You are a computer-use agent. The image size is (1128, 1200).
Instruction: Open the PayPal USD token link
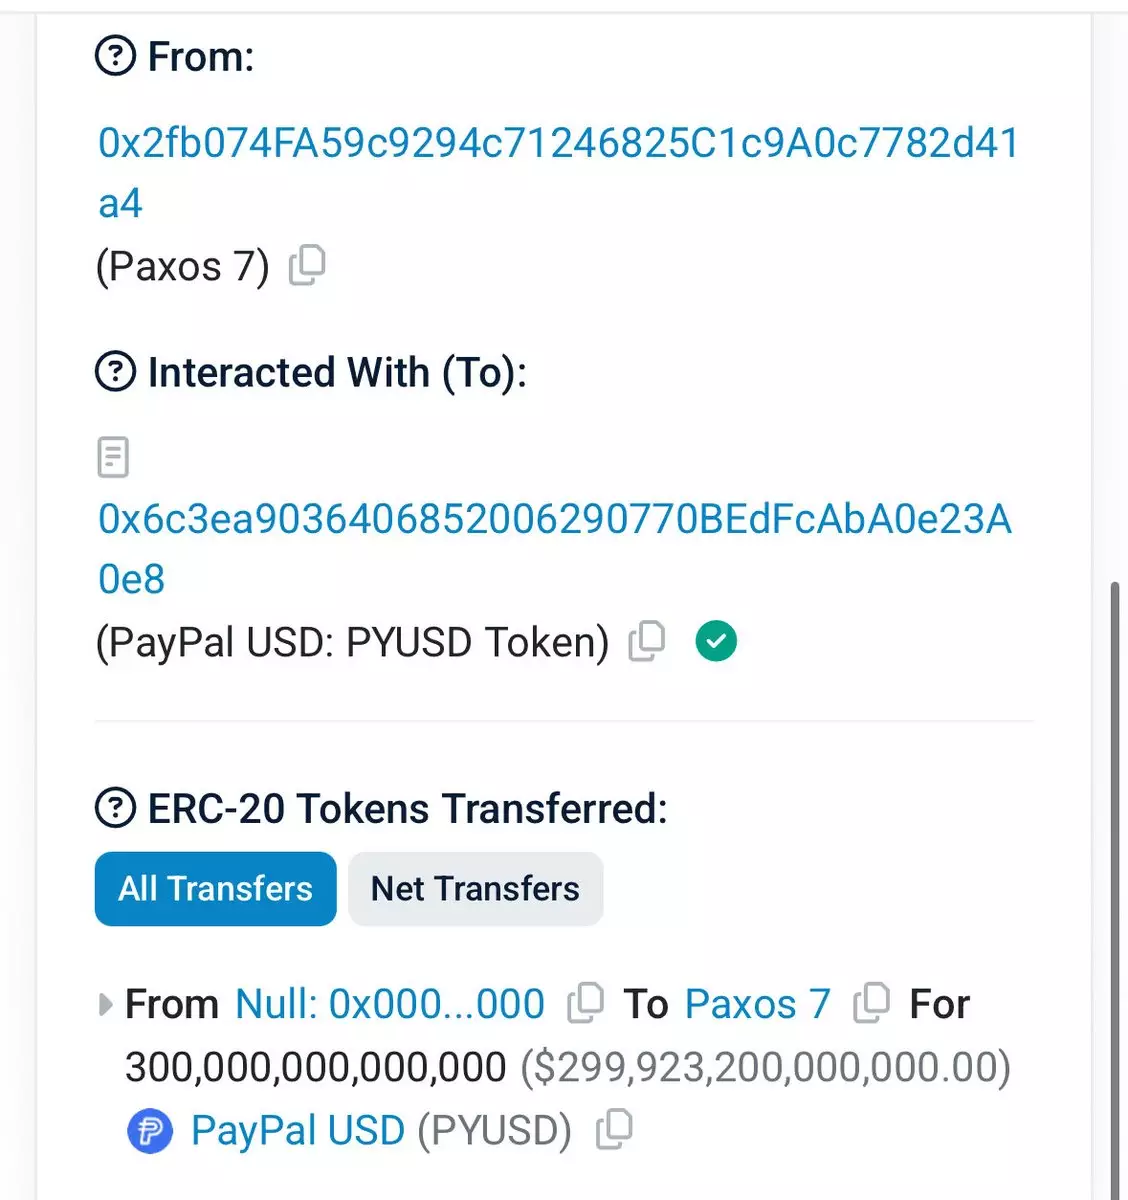297,1131
